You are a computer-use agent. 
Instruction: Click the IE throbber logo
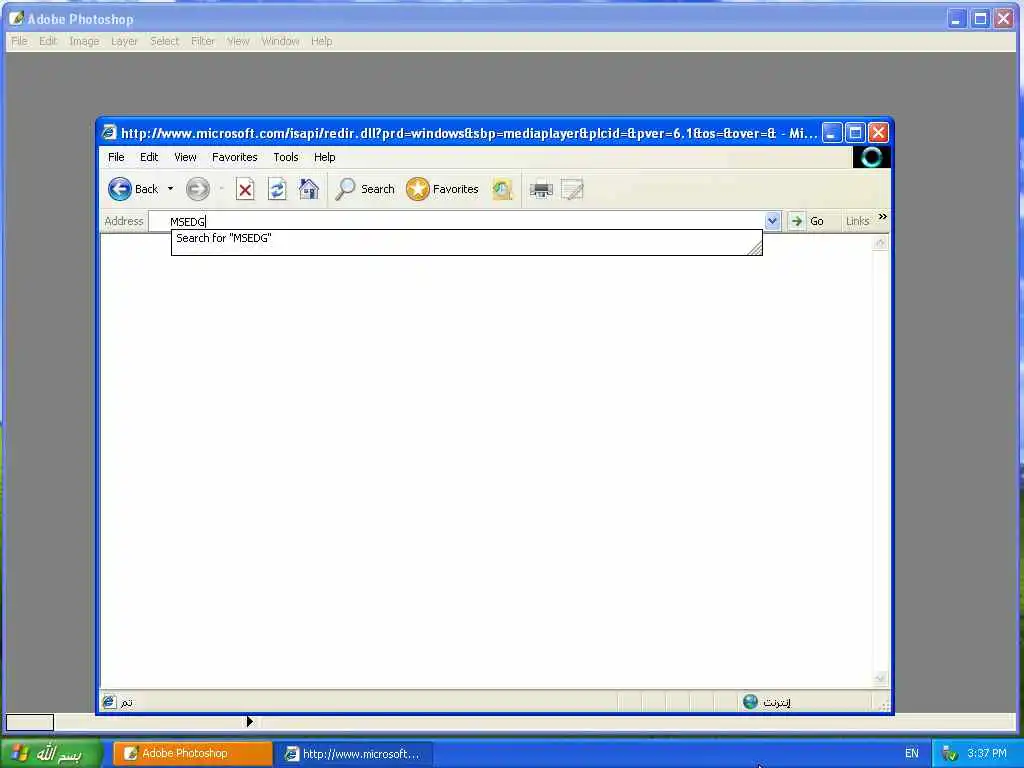pyautogui.click(x=871, y=157)
